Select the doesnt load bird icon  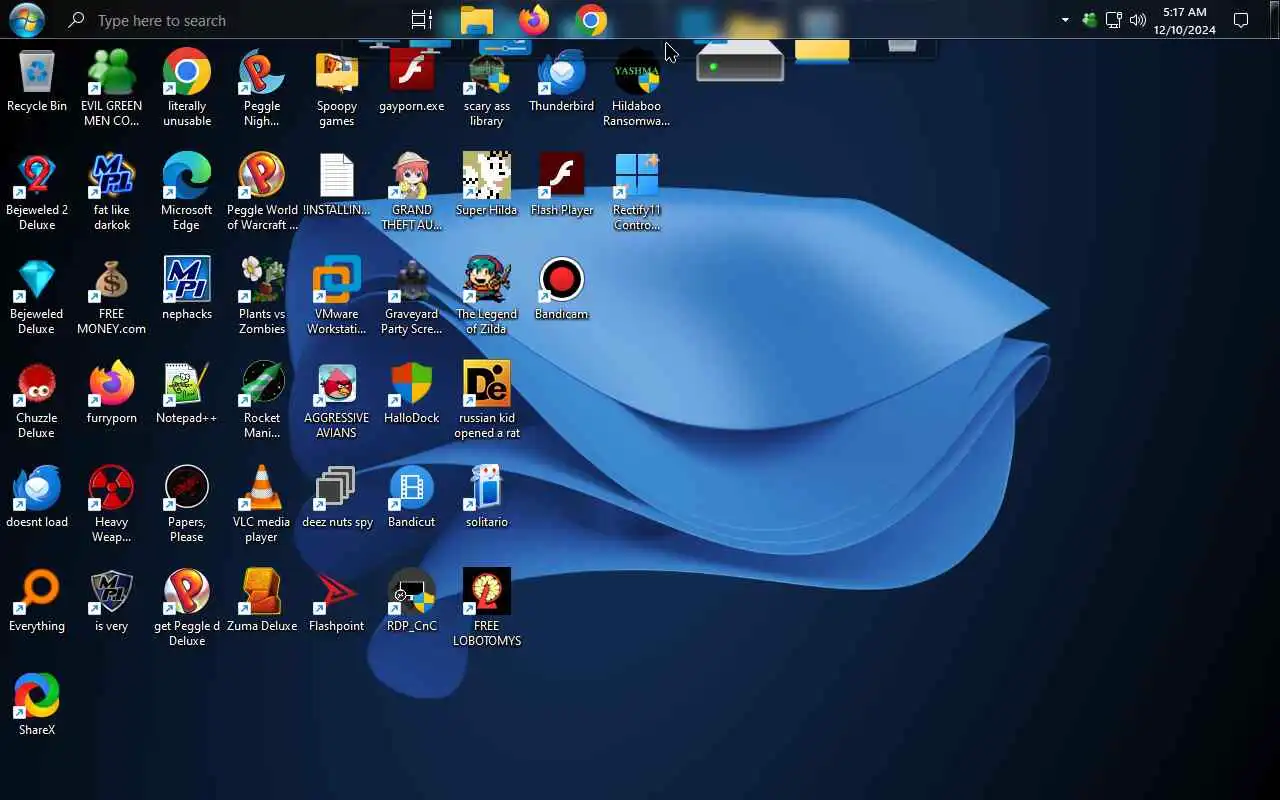coord(37,498)
